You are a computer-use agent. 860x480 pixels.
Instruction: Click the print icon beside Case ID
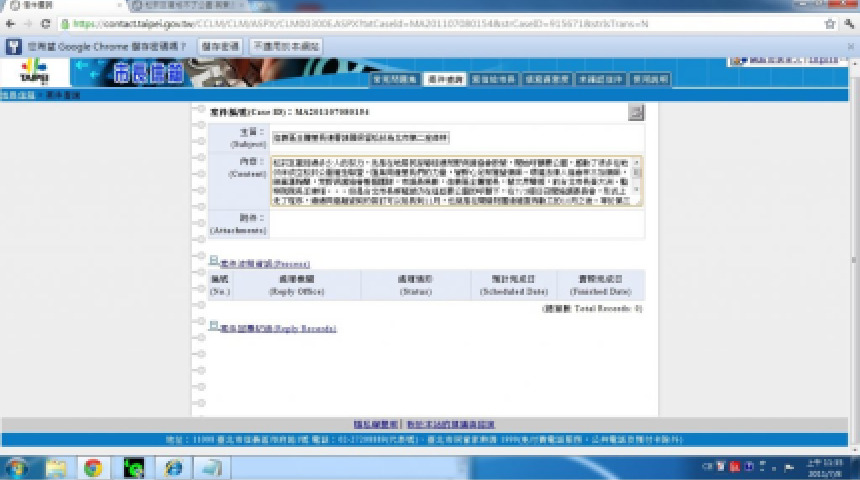pos(635,112)
